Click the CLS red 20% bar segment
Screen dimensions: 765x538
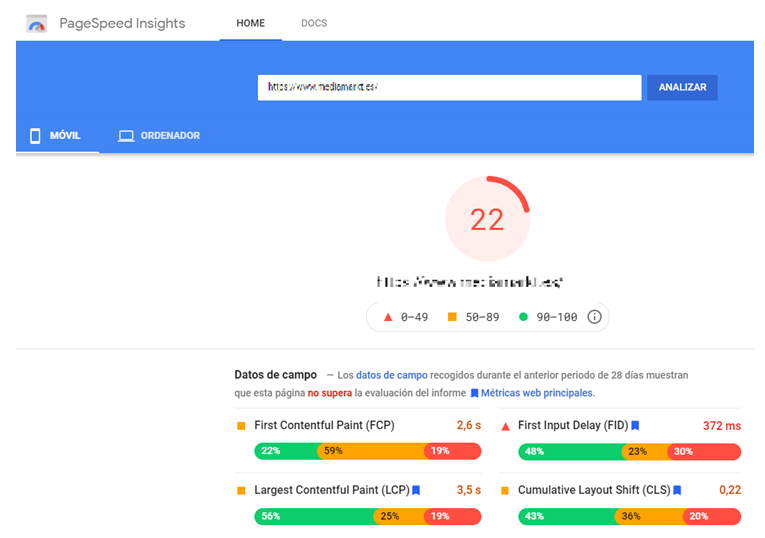click(712, 516)
